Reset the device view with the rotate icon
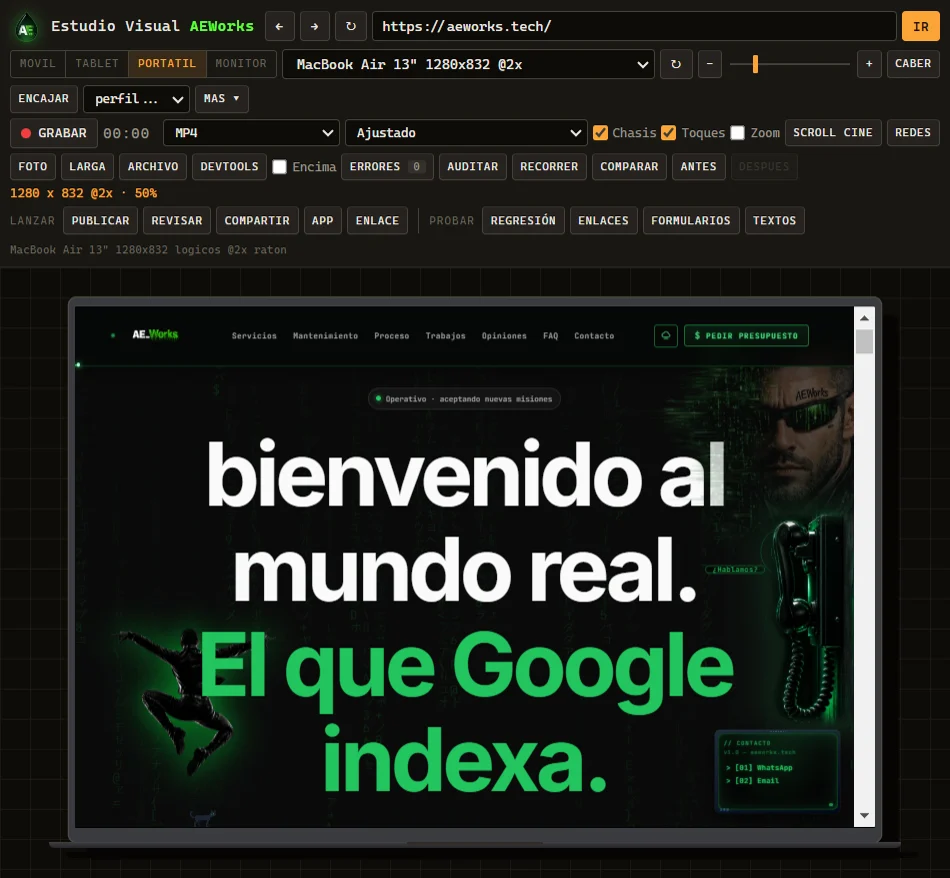Viewport: 950px width, 878px height. (x=676, y=64)
